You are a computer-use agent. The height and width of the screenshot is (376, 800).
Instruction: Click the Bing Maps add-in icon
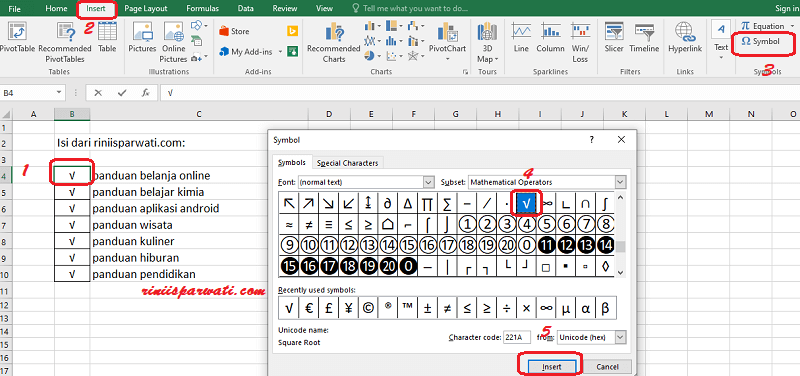point(292,31)
